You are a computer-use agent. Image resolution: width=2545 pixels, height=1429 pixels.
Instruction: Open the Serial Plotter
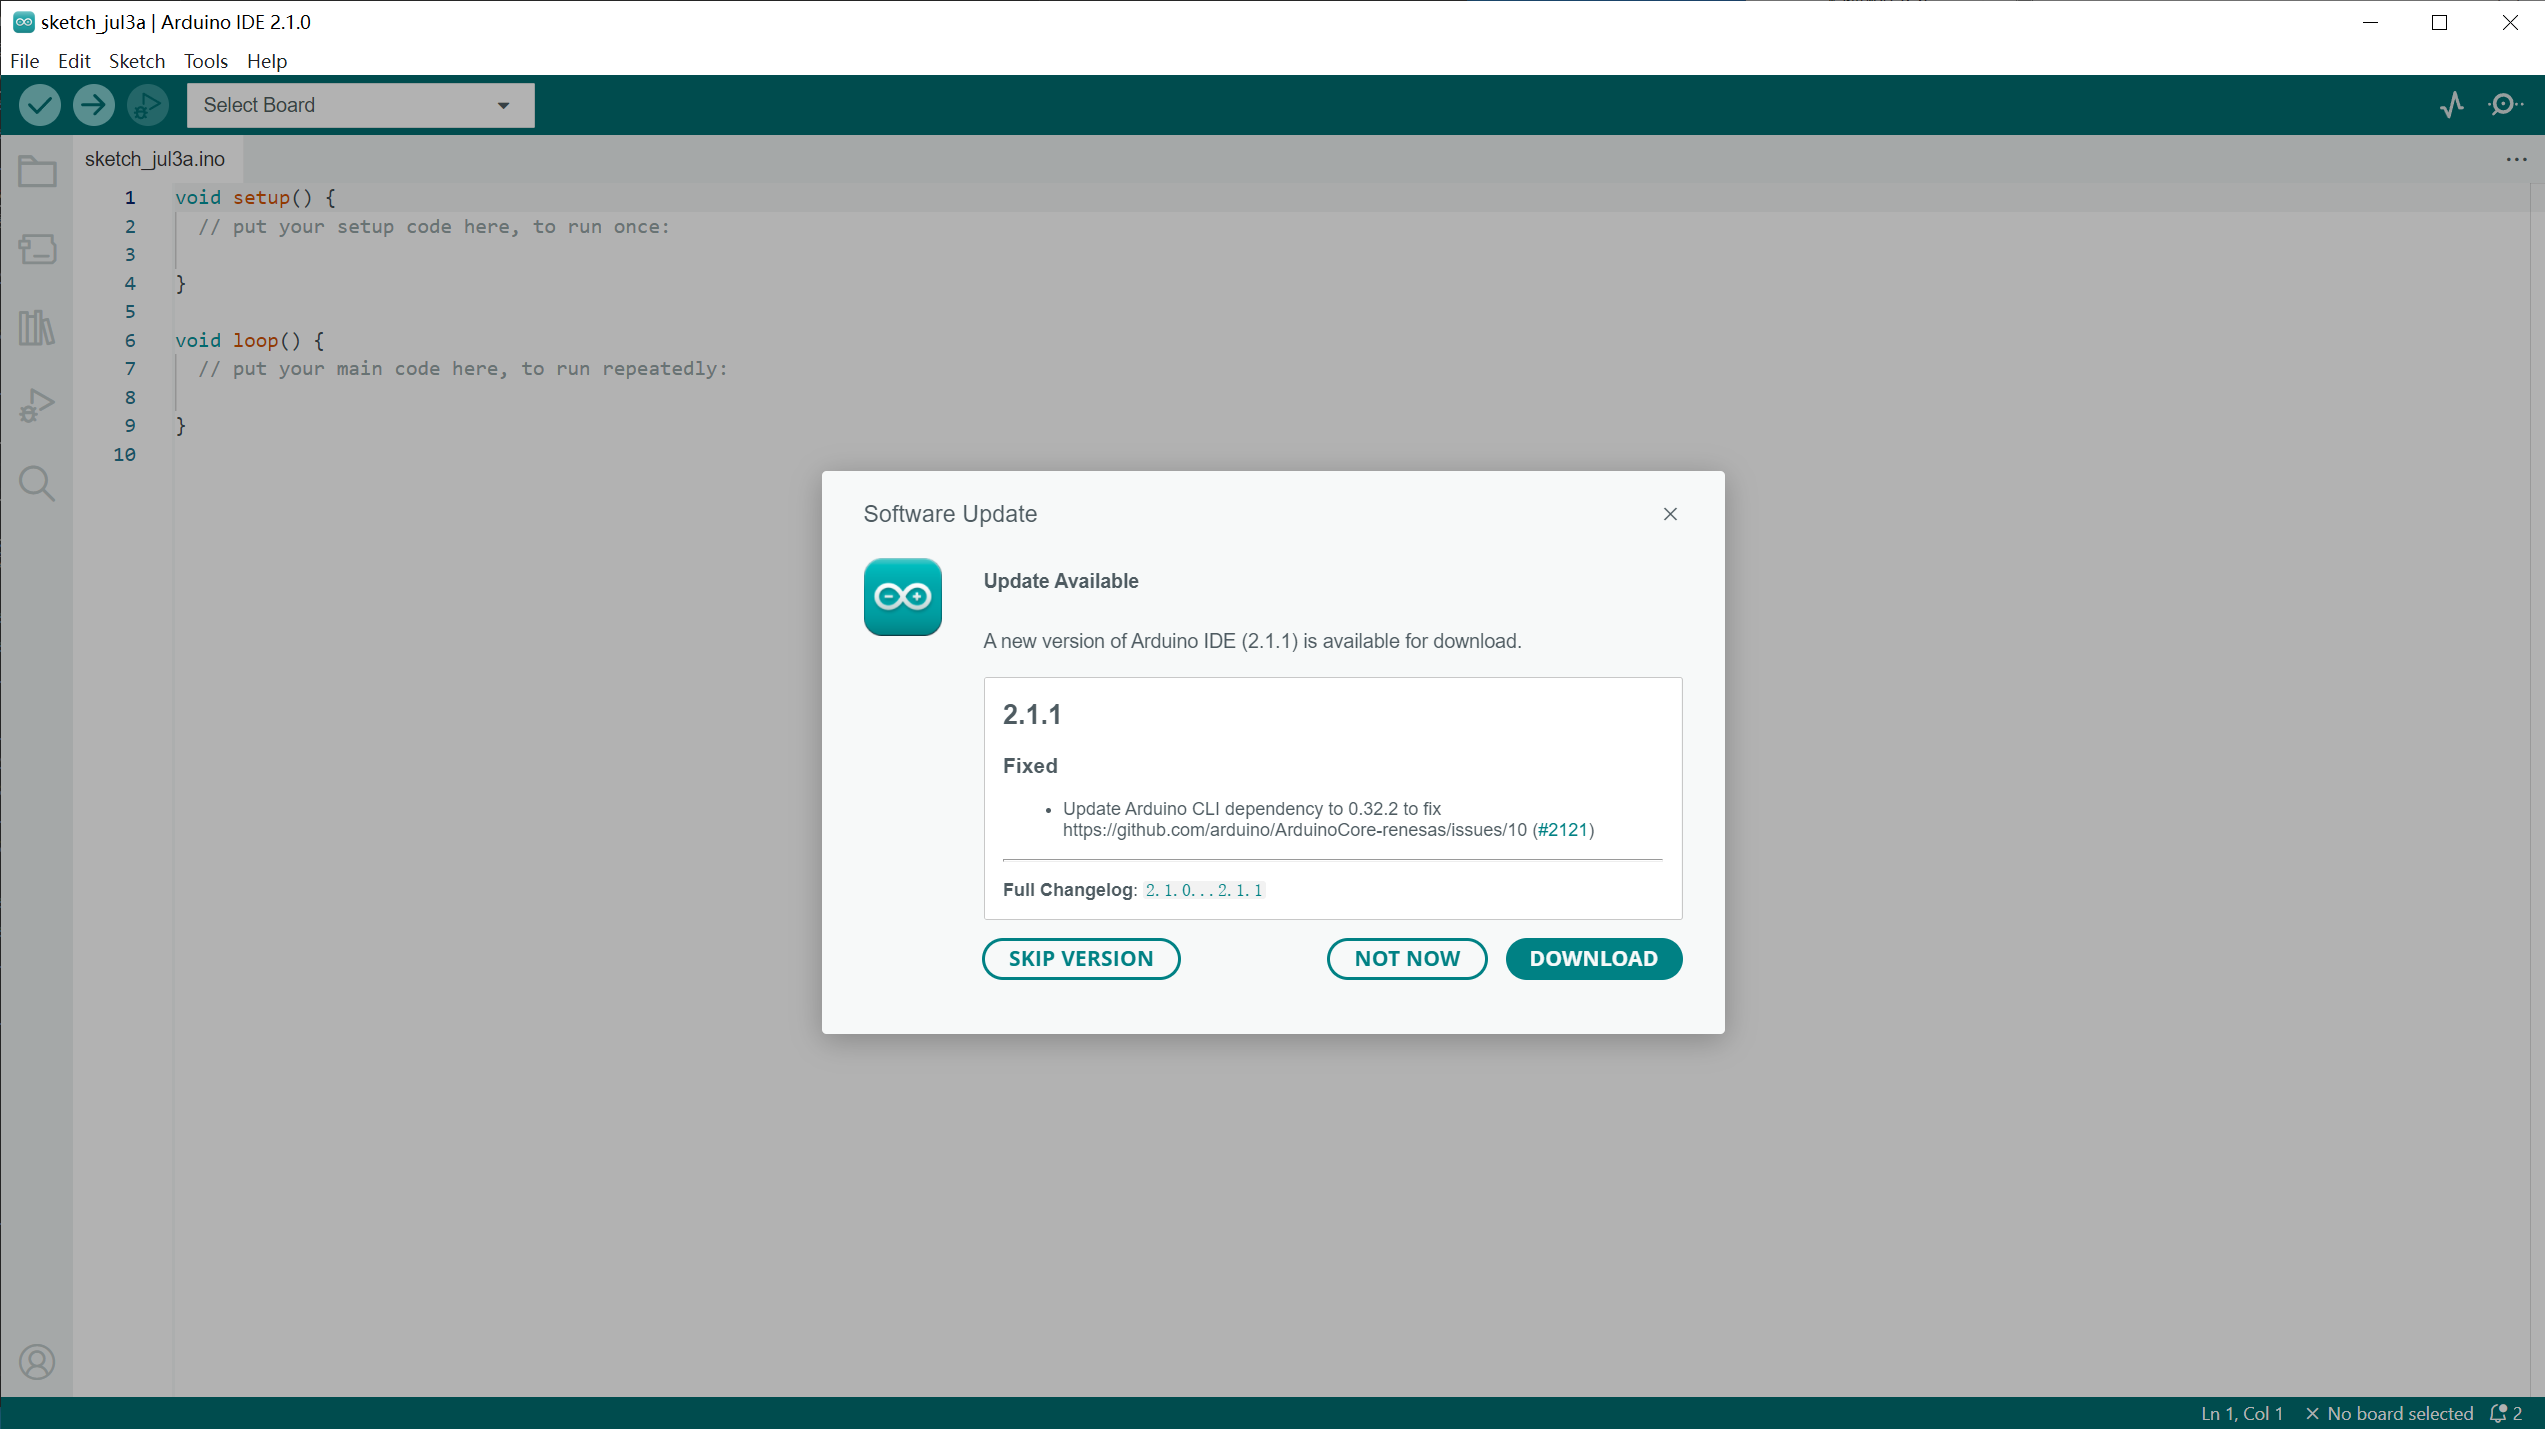pyautogui.click(x=2451, y=105)
